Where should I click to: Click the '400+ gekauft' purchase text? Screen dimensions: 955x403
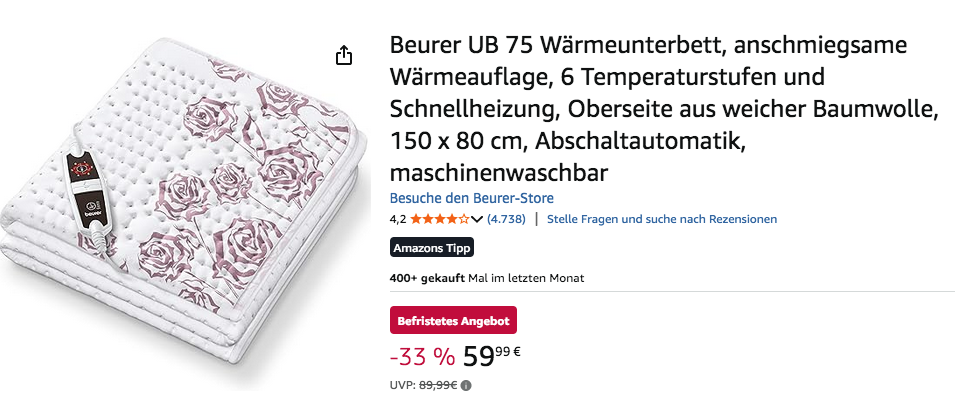click(428, 279)
